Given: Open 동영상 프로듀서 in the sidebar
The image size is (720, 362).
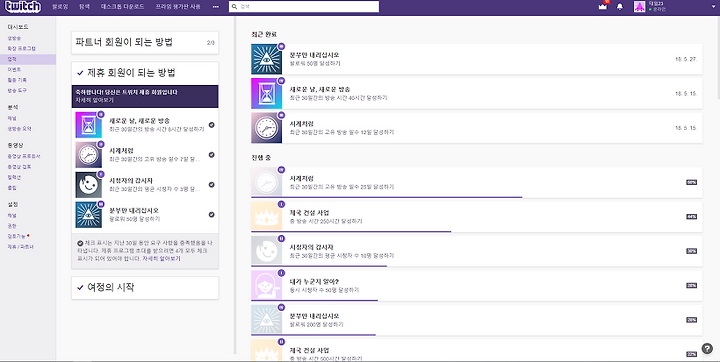Looking at the screenshot, I should (x=24, y=156).
